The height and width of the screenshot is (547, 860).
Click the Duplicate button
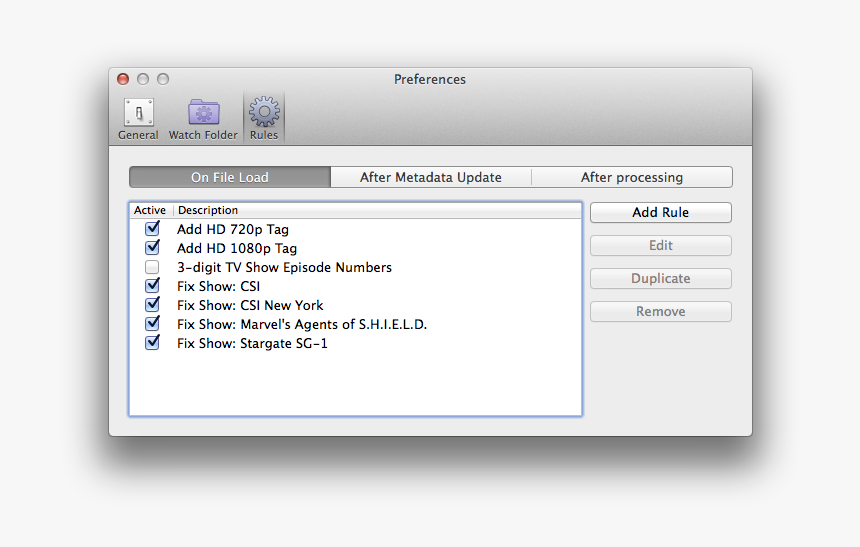pos(660,279)
